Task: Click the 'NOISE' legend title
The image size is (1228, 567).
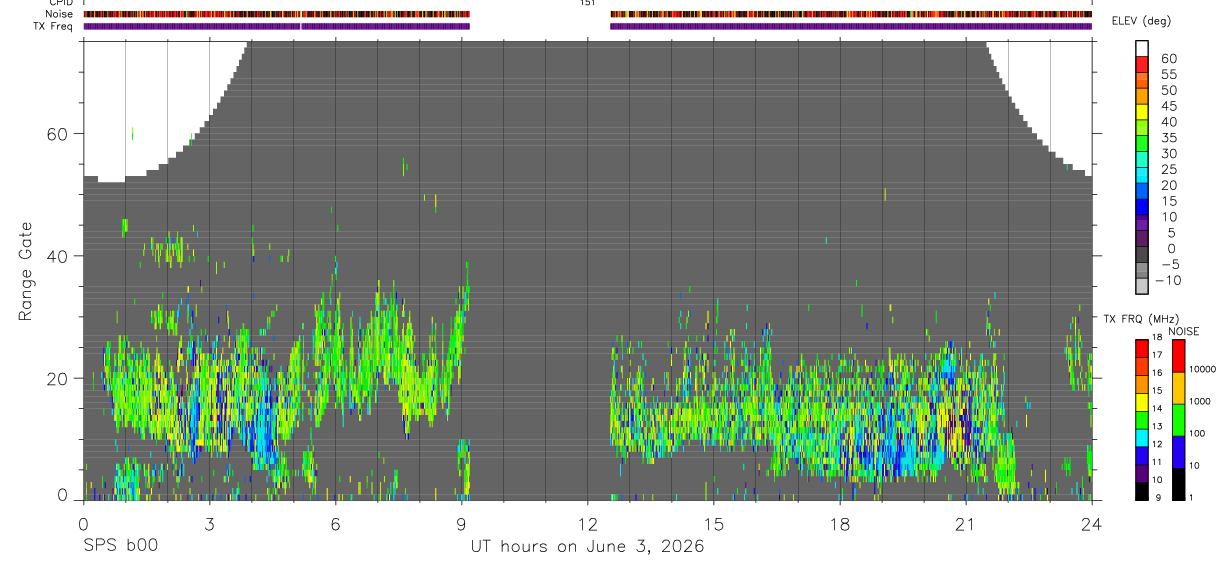Action: pos(1183,331)
